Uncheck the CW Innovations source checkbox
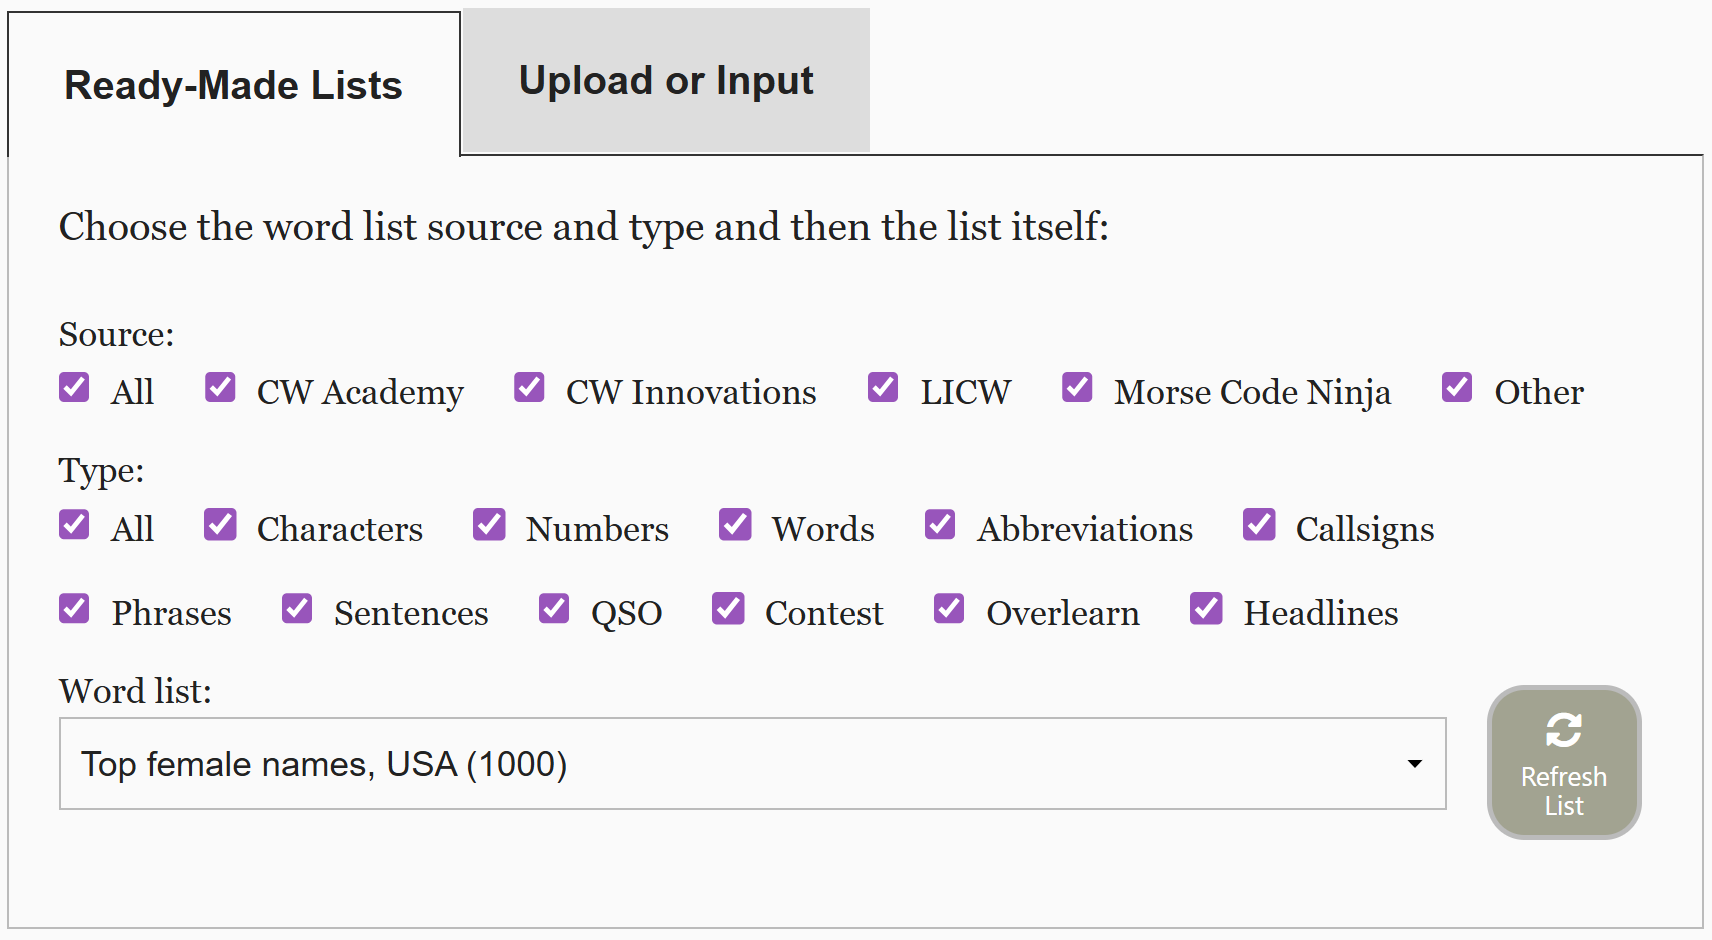This screenshot has height=940, width=1712. [529, 387]
